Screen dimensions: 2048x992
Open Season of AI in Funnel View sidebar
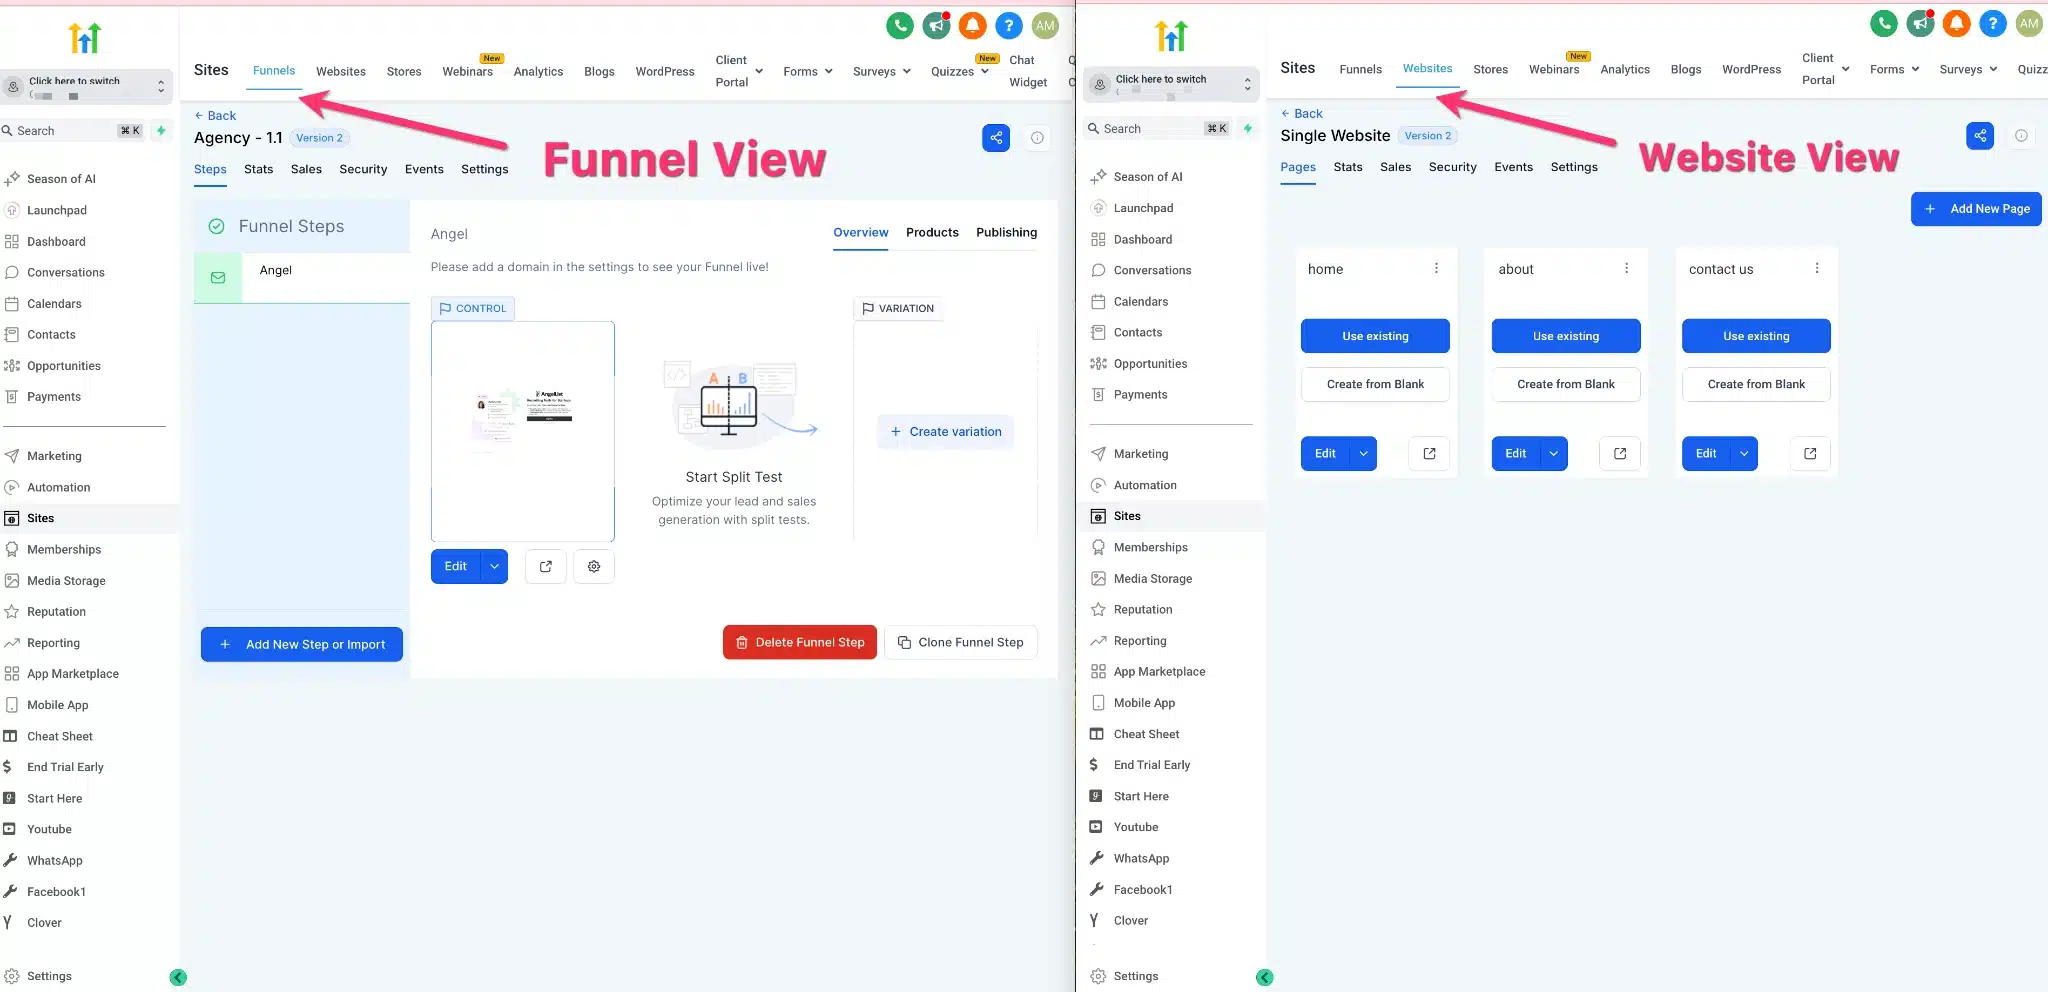(61, 178)
